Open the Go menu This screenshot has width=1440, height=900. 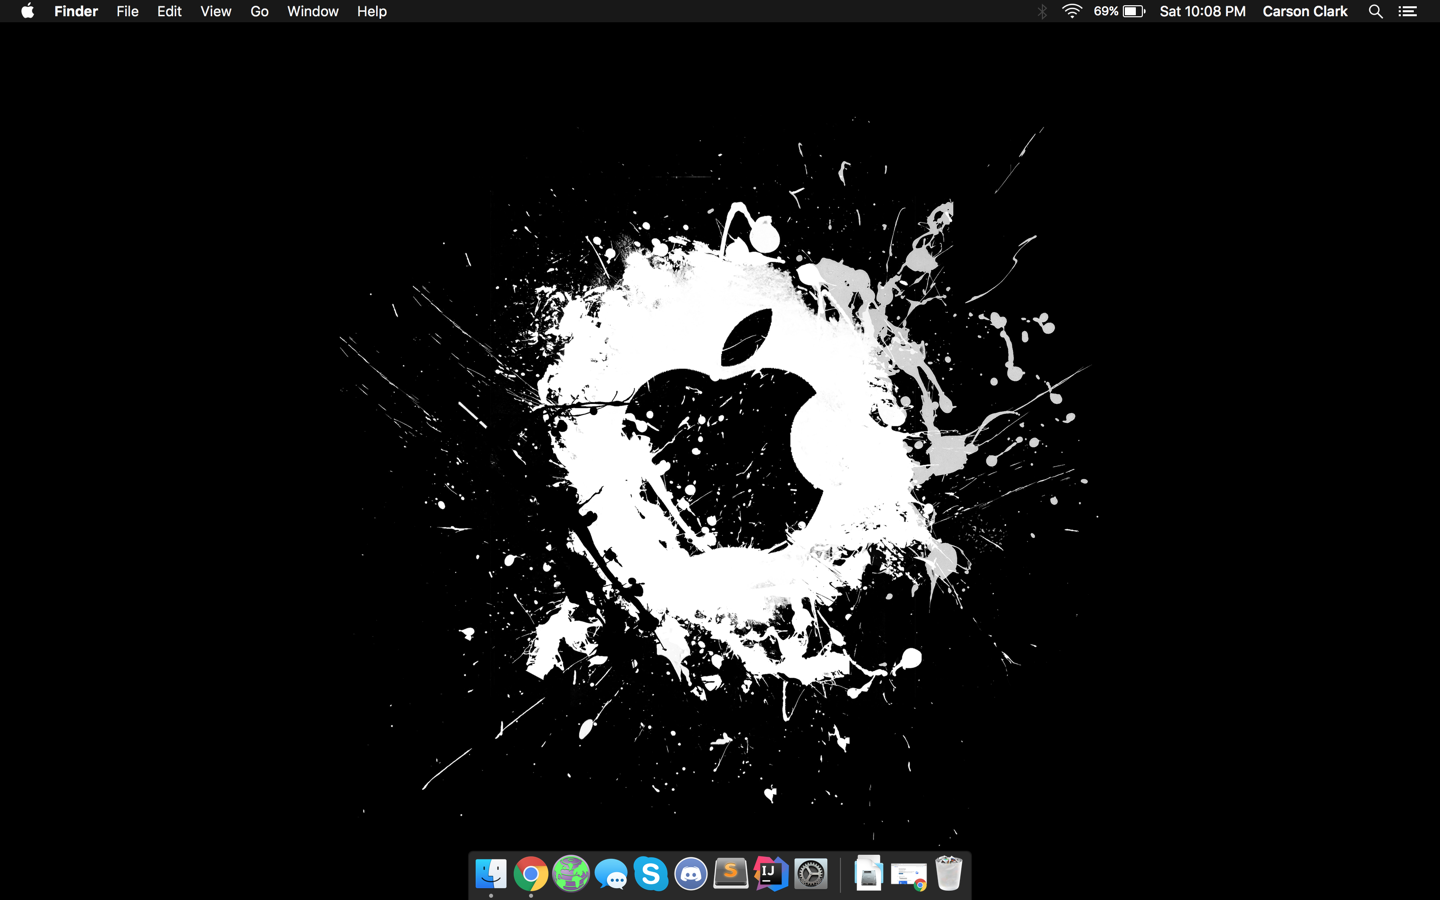click(259, 11)
